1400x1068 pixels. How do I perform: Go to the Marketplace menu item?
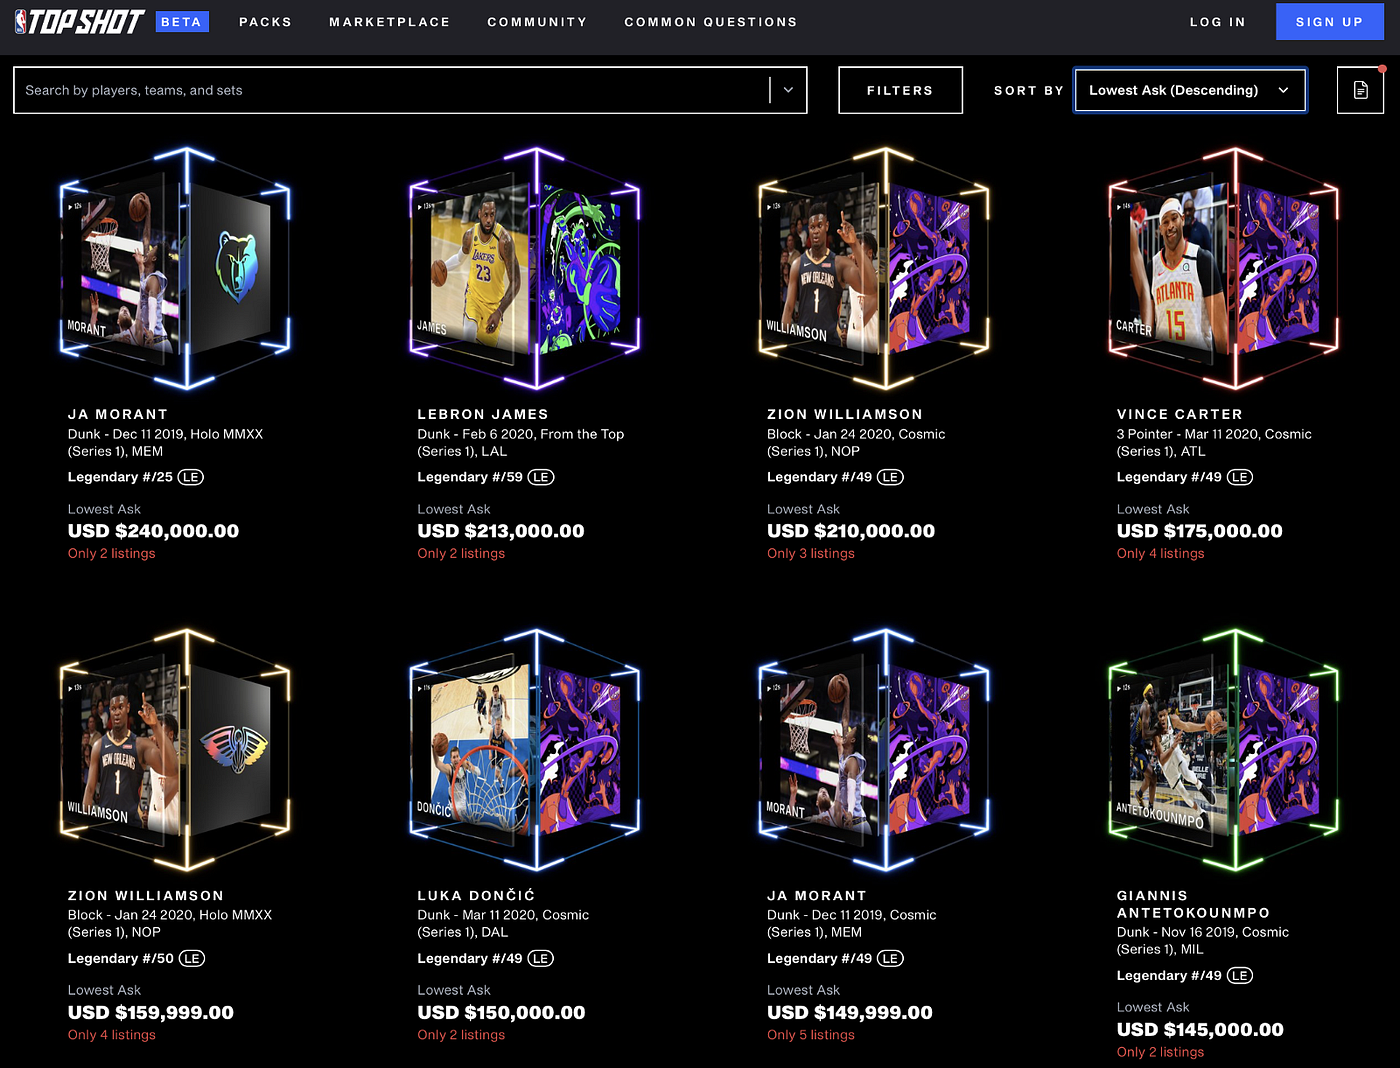coord(390,22)
